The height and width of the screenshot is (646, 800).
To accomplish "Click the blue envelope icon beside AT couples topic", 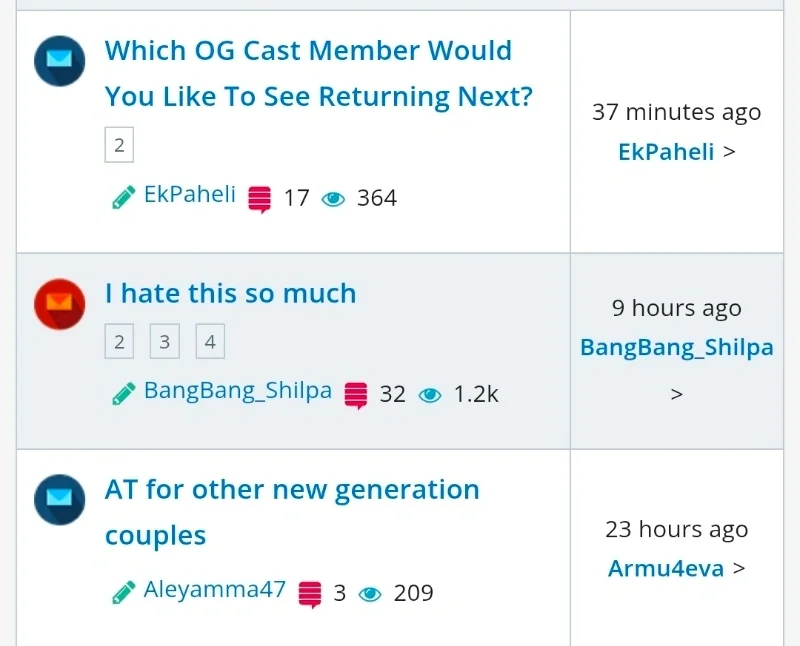I will 60,500.
